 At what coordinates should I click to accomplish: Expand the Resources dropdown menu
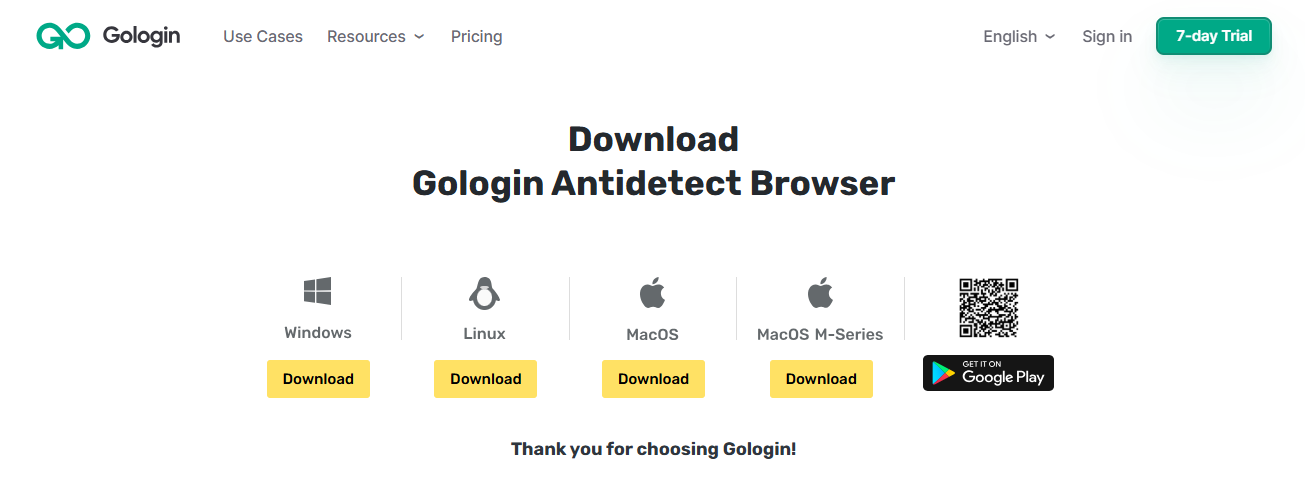[x=366, y=37]
